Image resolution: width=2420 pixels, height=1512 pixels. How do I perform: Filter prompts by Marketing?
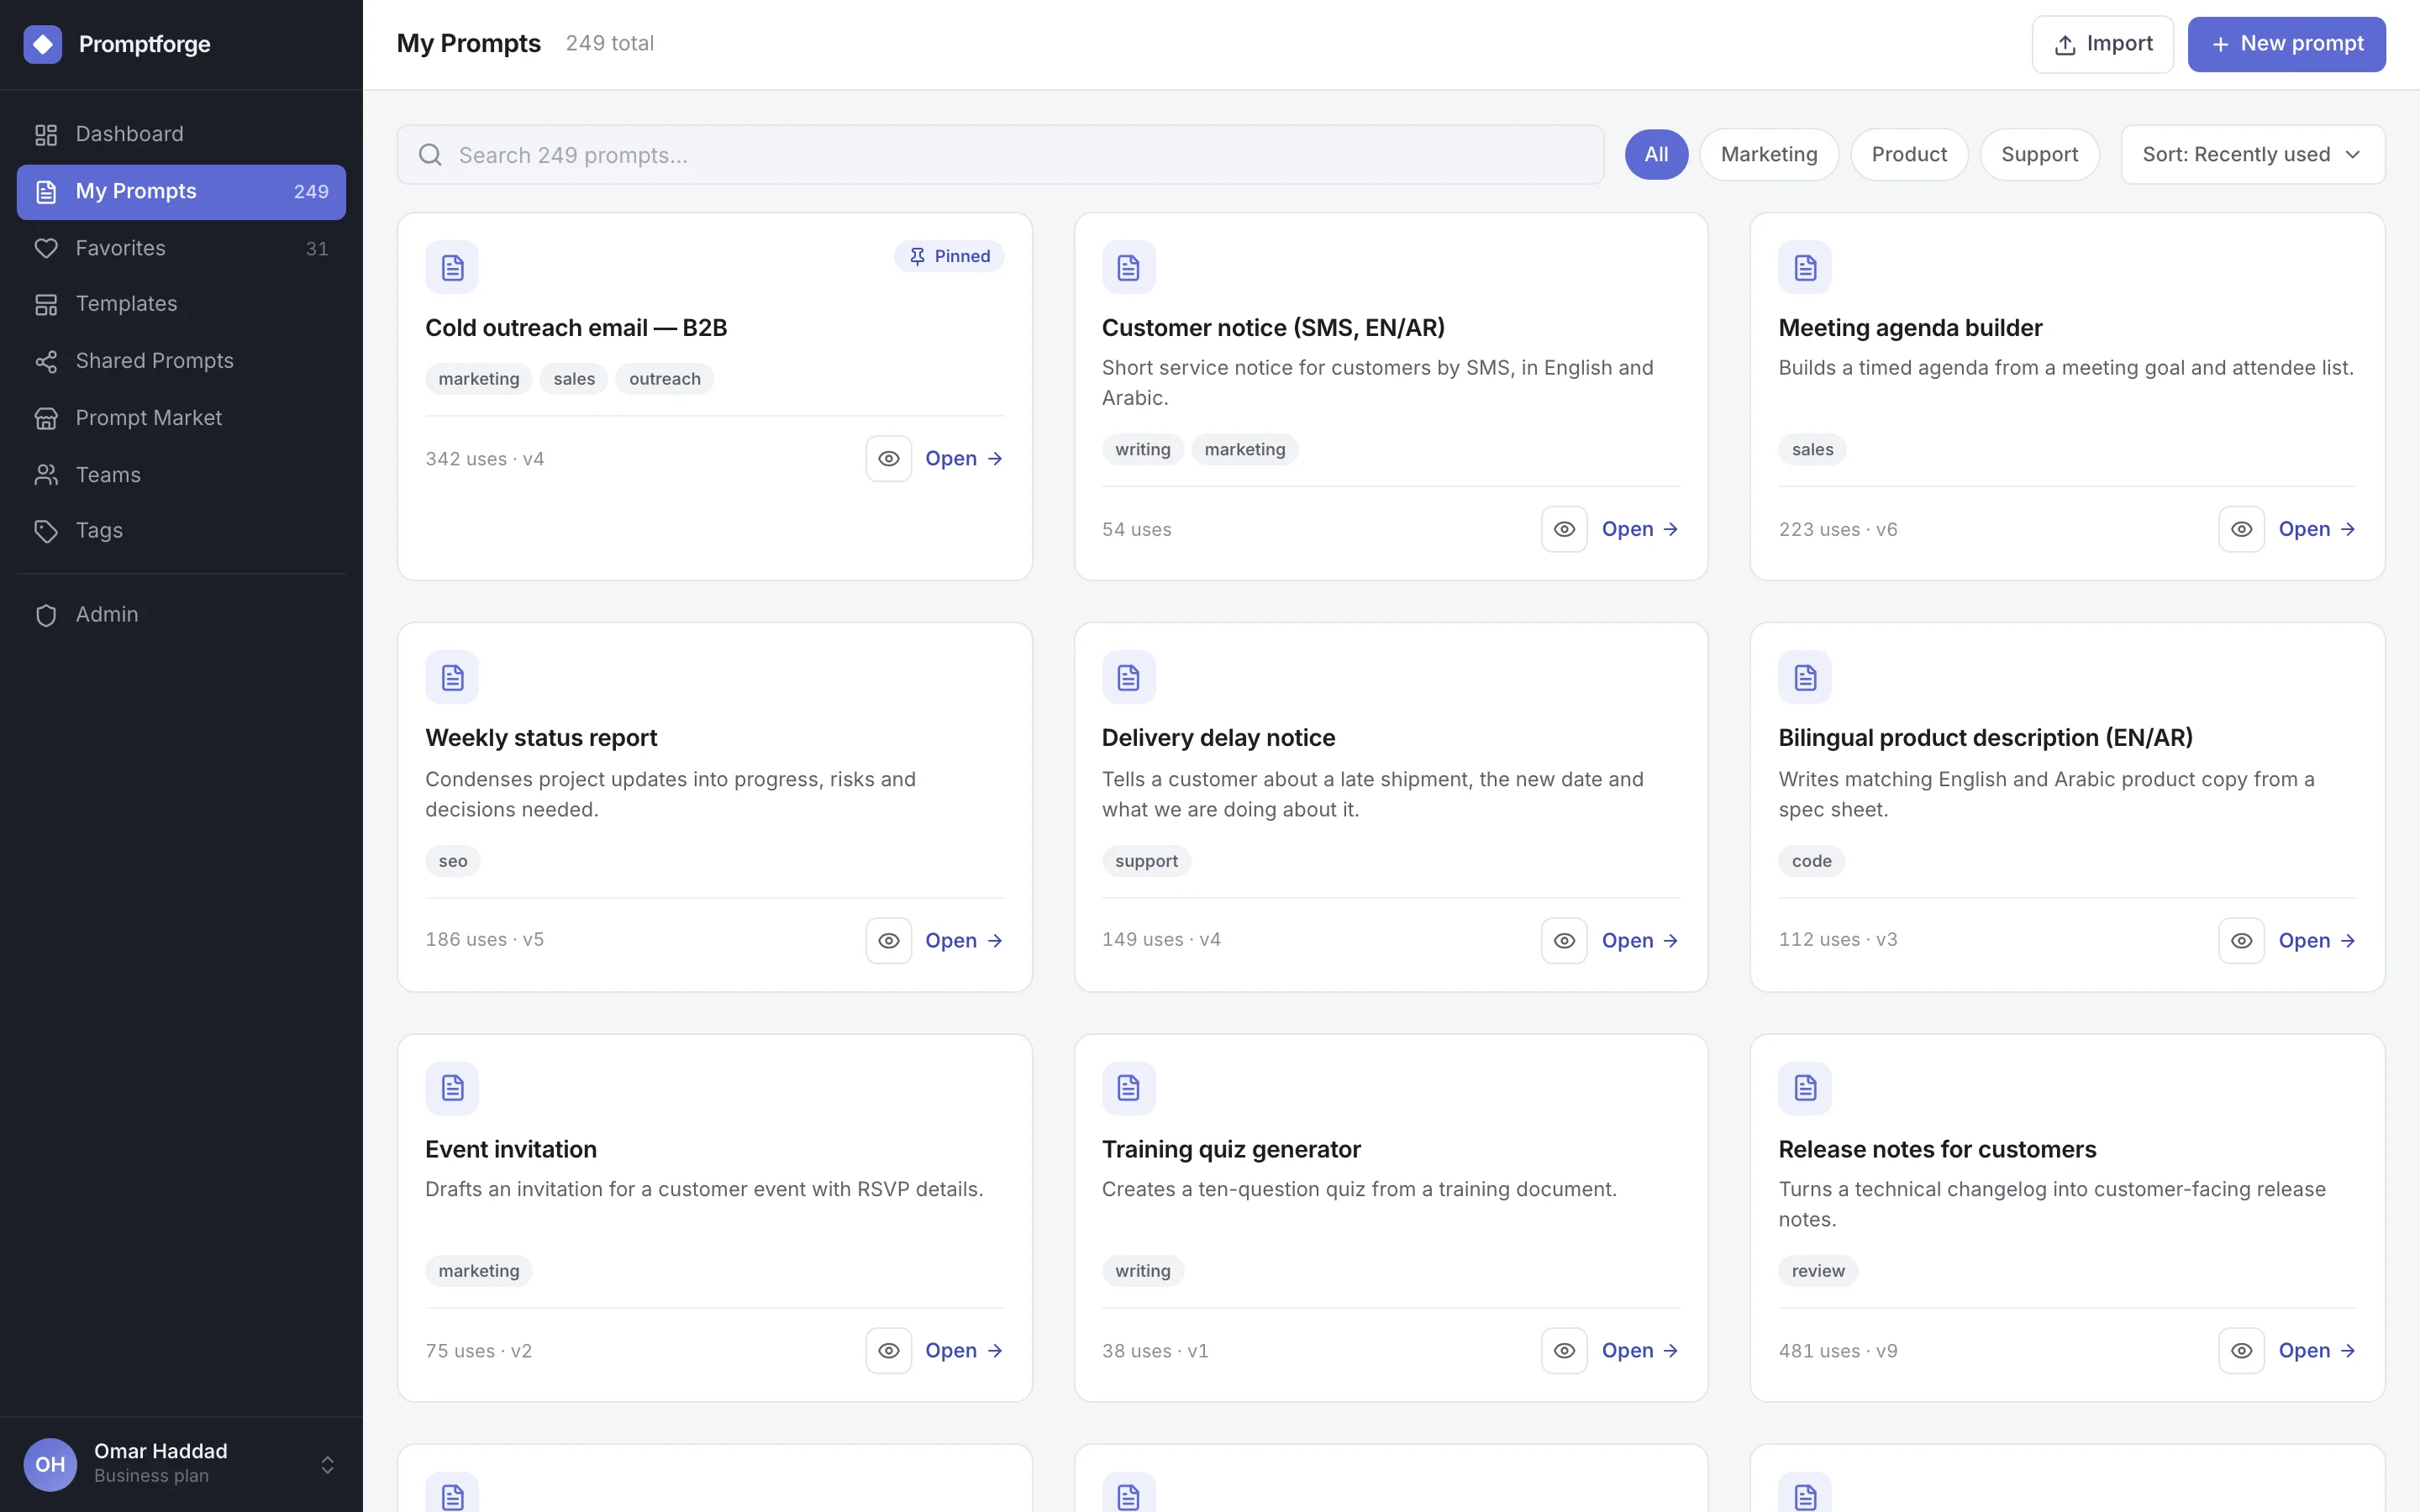tap(1768, 155)
